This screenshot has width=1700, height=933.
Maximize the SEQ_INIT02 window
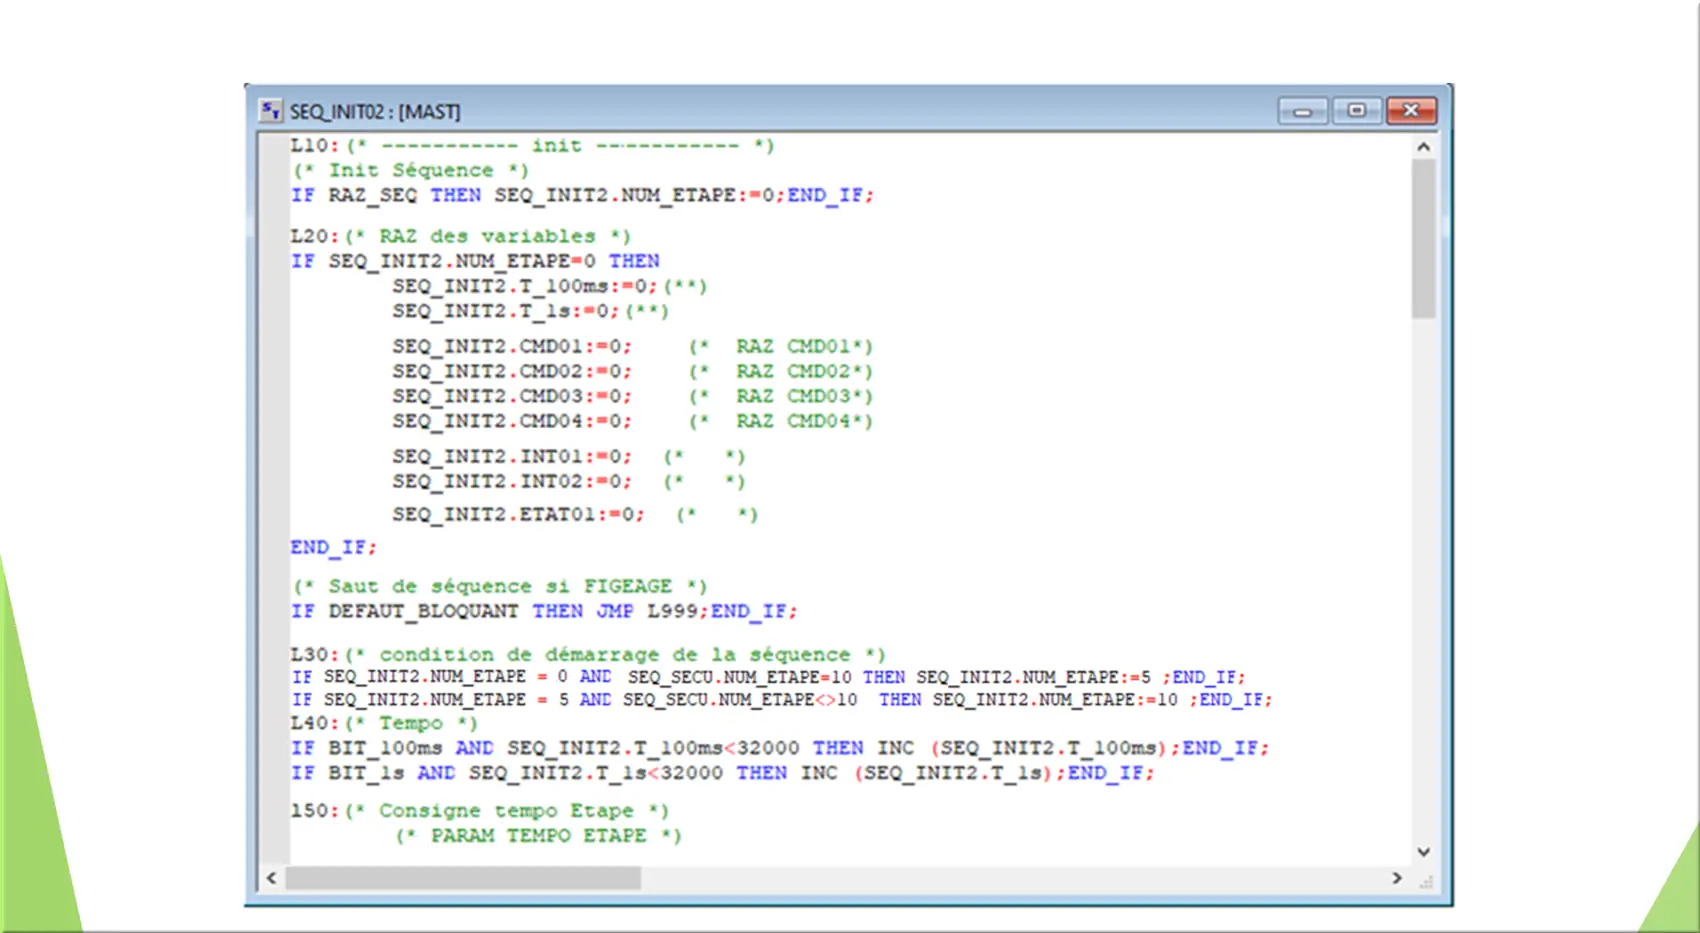coord(1357,110)
